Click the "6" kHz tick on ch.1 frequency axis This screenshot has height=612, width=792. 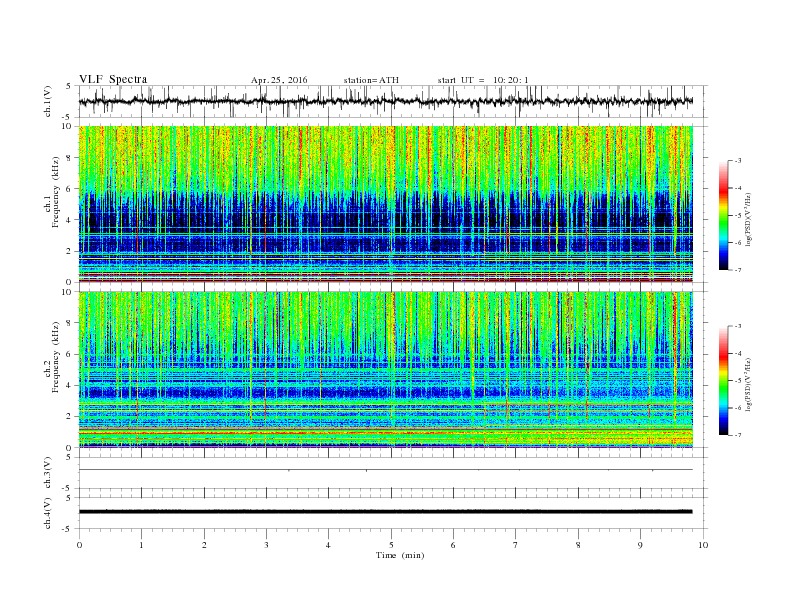point(70,189)
